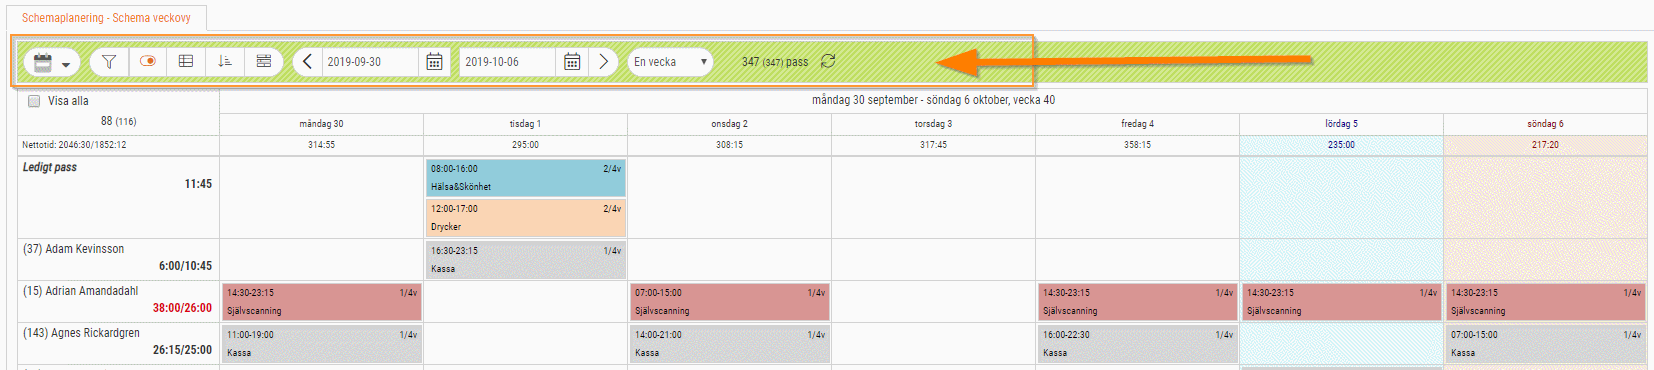
Task: Open Adrian's Sunday 14:30-23:15 Självscanning shift
Action: tap(1546, 302)
